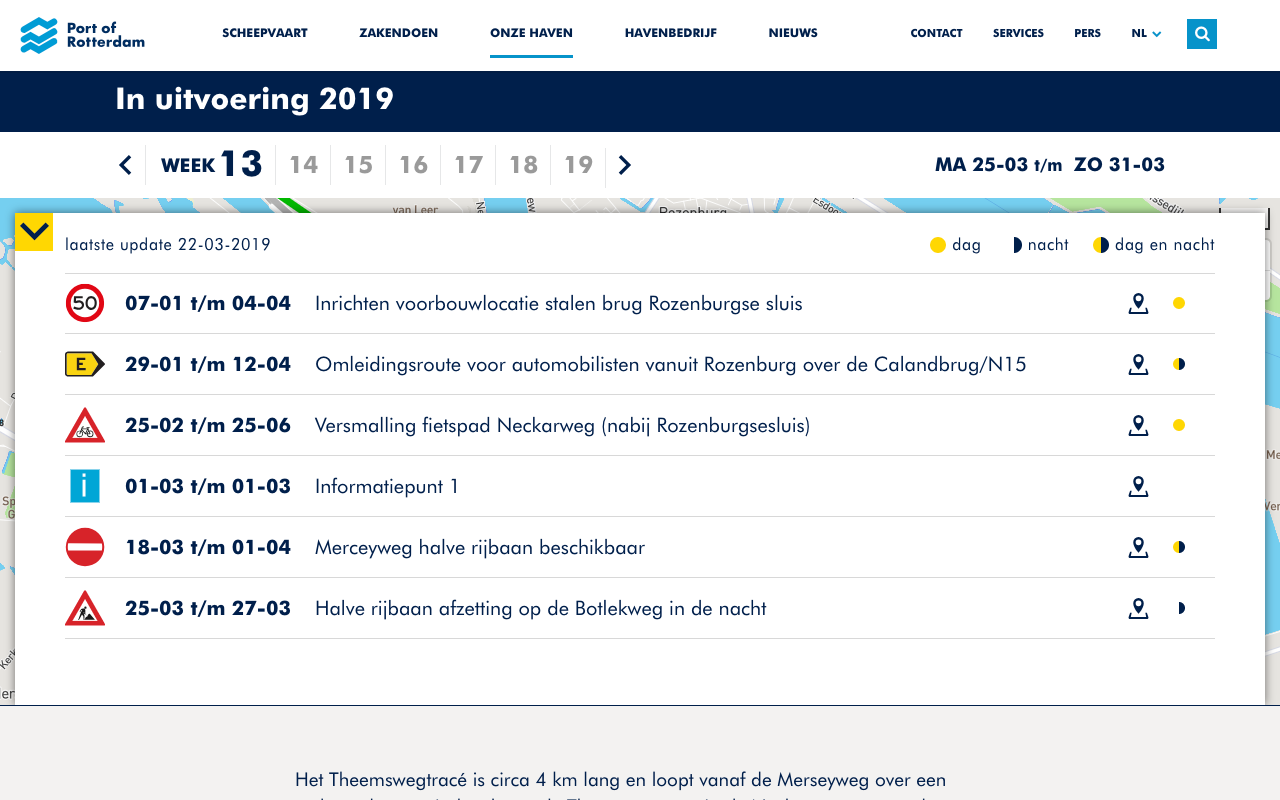The height and width of the screenshot is (800, 1280).
Task: Show Neckarweg fietspad location pin
Action: (1138, 425)
